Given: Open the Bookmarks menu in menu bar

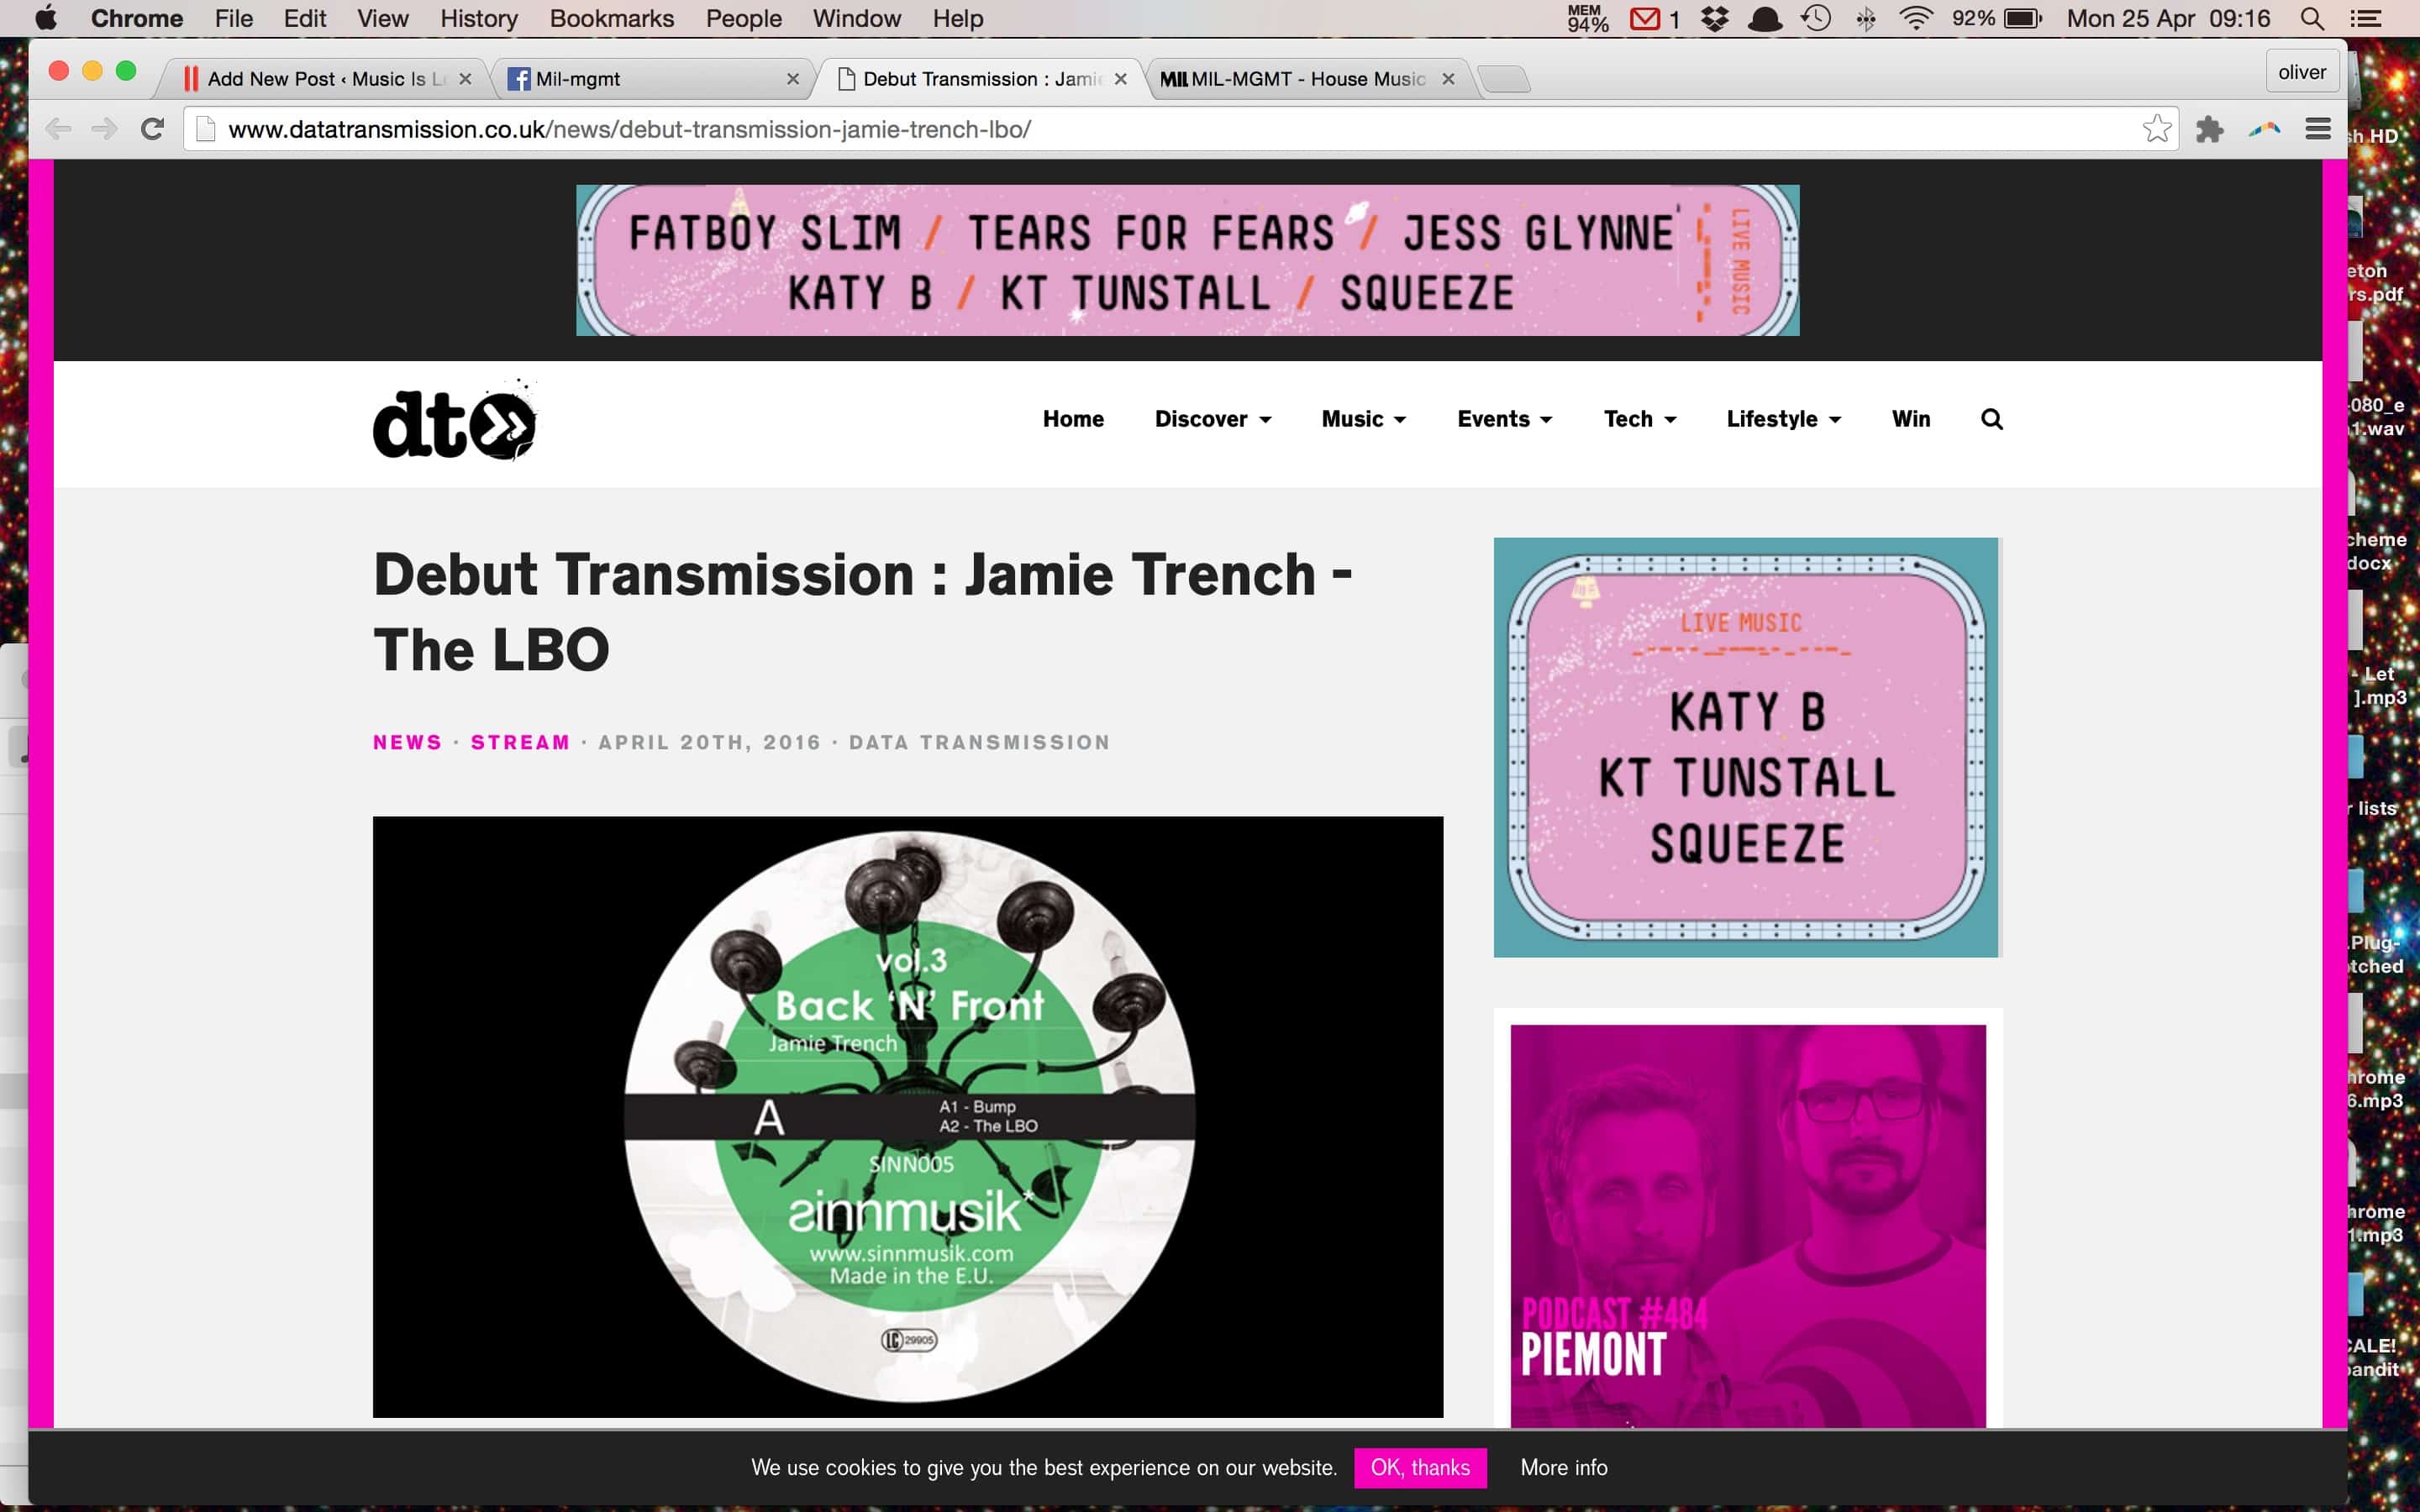Looking at the screenshot, I should coord(611,18).
